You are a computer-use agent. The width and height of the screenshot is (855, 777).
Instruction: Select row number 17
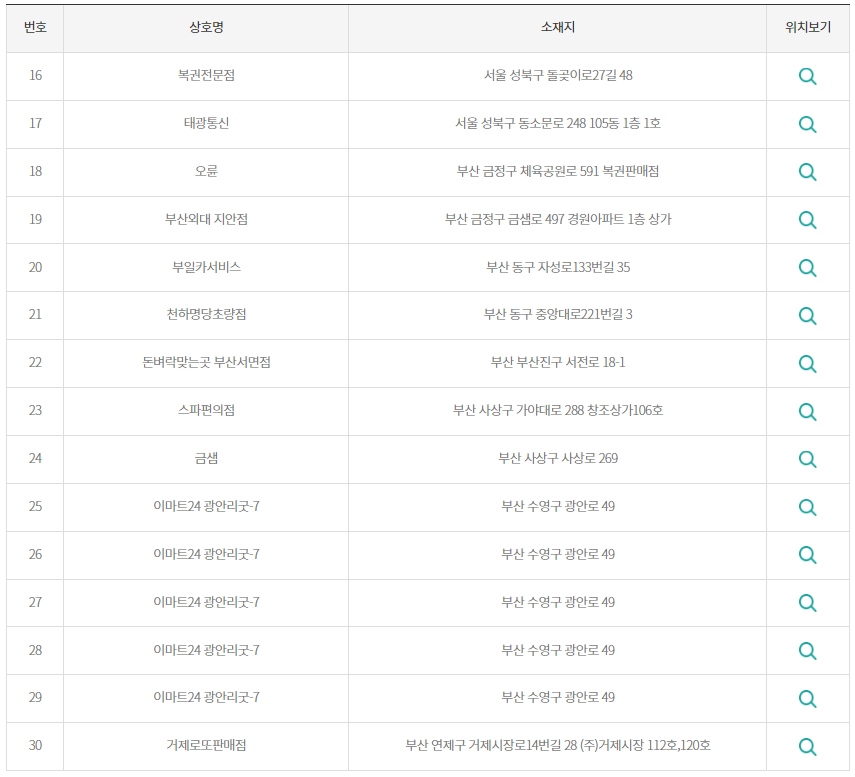tap(35, 123)
